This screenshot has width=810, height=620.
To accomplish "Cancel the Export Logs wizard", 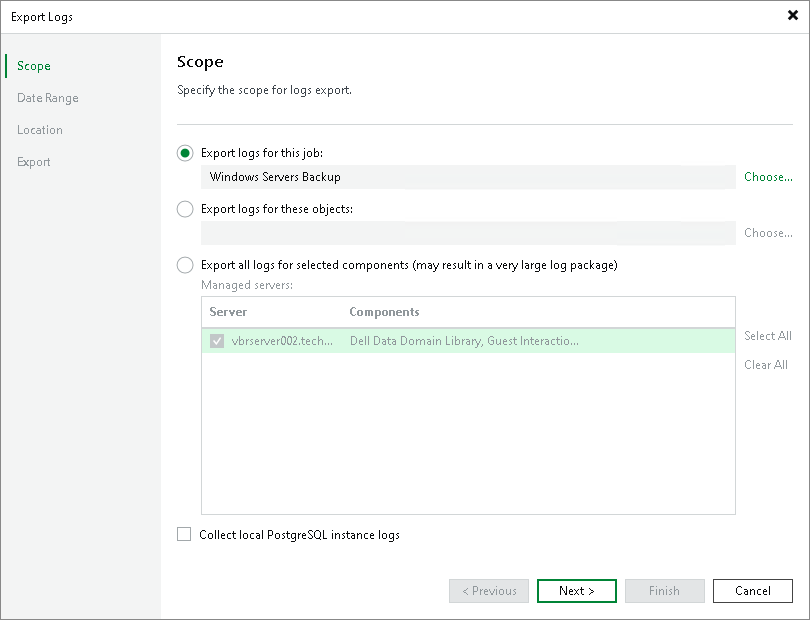I will (752, 590).
